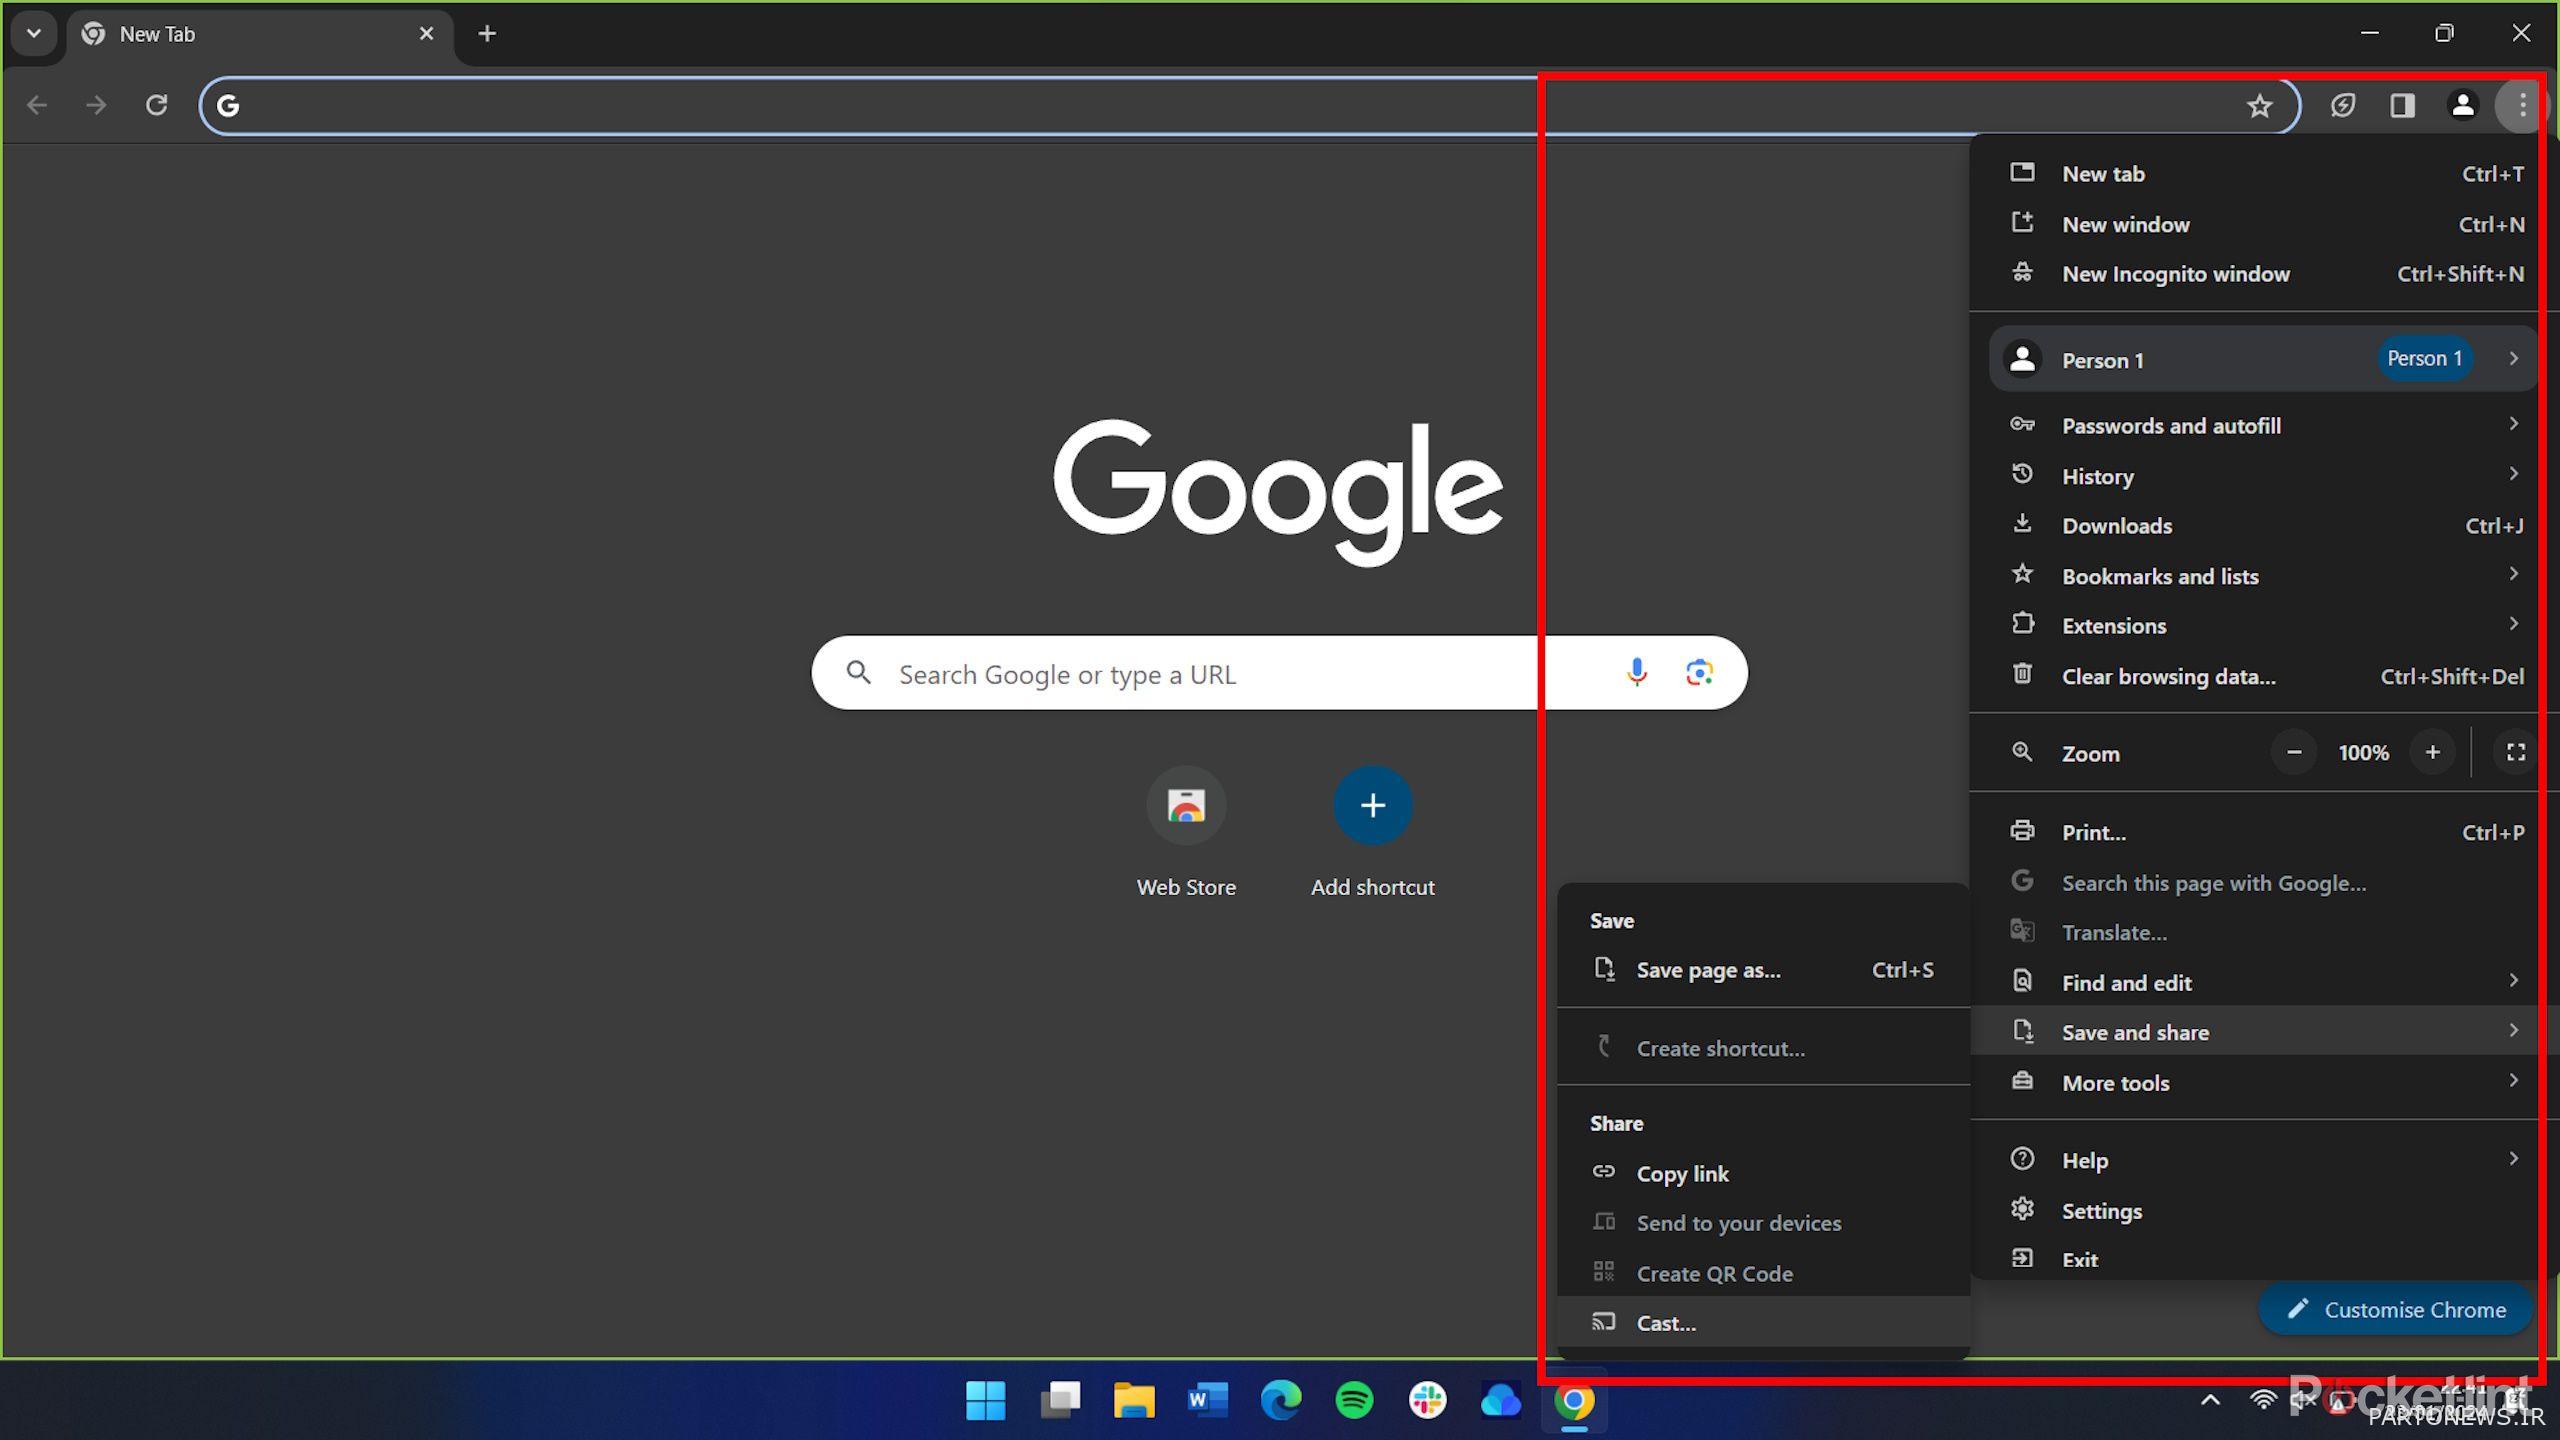Bookmark this page with the star icon
Screen dimensions: 2560x1440
point(2259,105)
